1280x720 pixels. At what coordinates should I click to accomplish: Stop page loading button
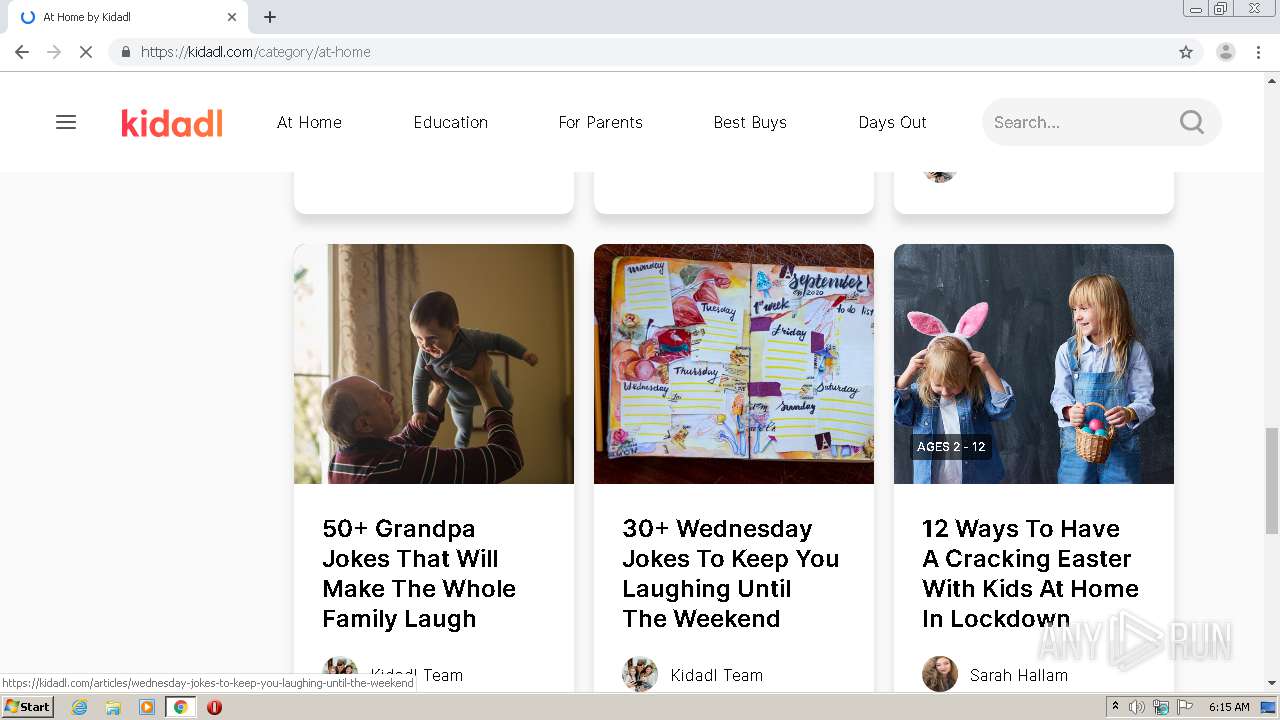(x=86, y=52)
